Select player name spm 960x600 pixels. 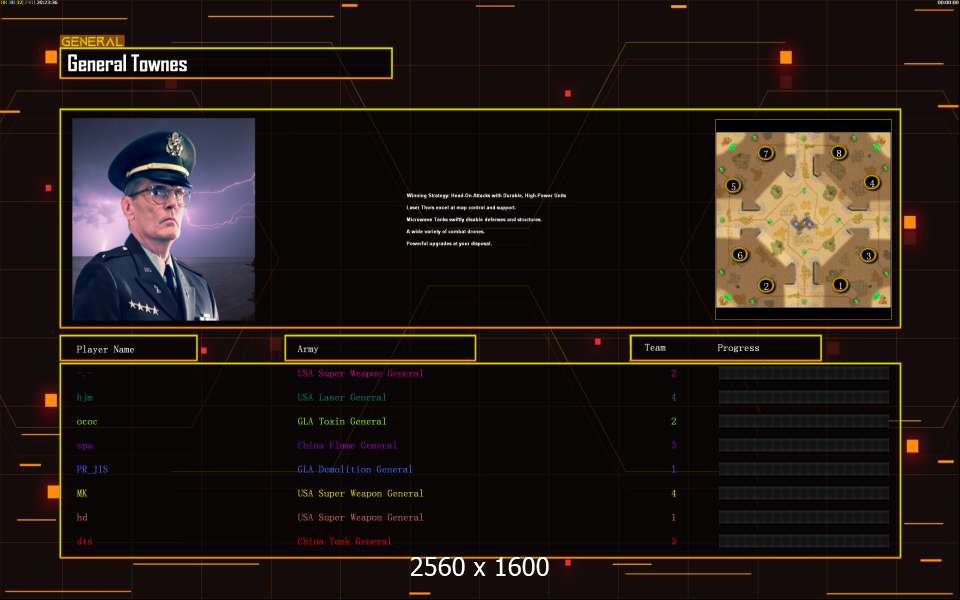coord(84,446)
